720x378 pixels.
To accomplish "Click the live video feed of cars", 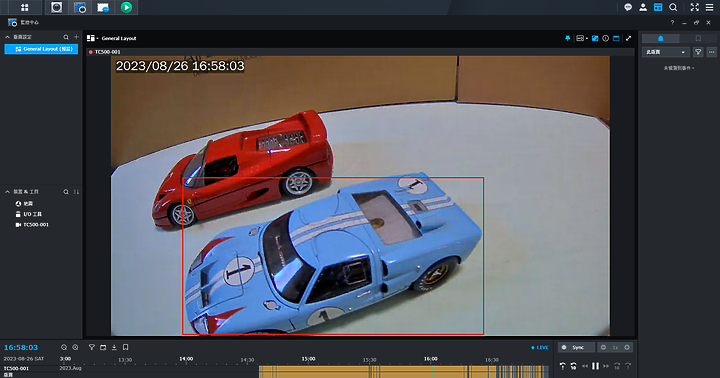I will 360,196.
